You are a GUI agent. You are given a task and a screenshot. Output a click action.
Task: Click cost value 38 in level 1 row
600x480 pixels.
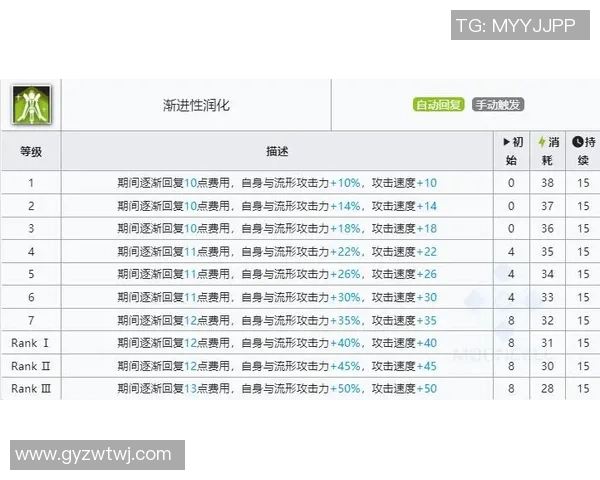pyautogui.click(x=547, y=183)
